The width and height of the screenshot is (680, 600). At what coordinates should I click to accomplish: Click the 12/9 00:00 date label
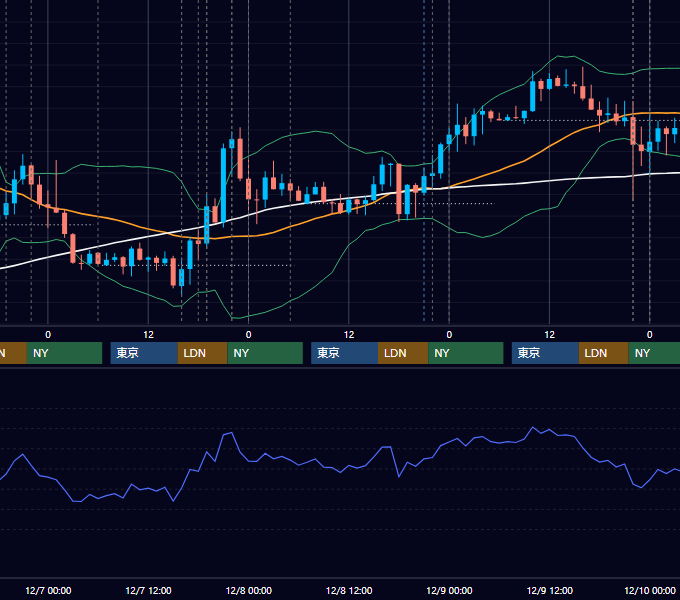click(449, 590)
